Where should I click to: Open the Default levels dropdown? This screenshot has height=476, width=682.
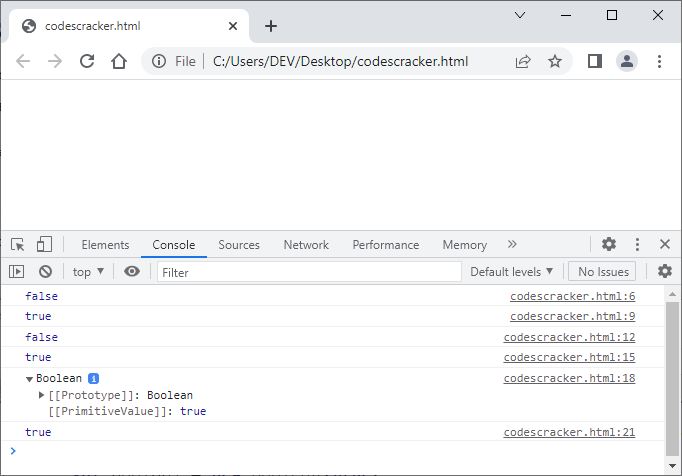pyautogui.click(x=512, y=272)
